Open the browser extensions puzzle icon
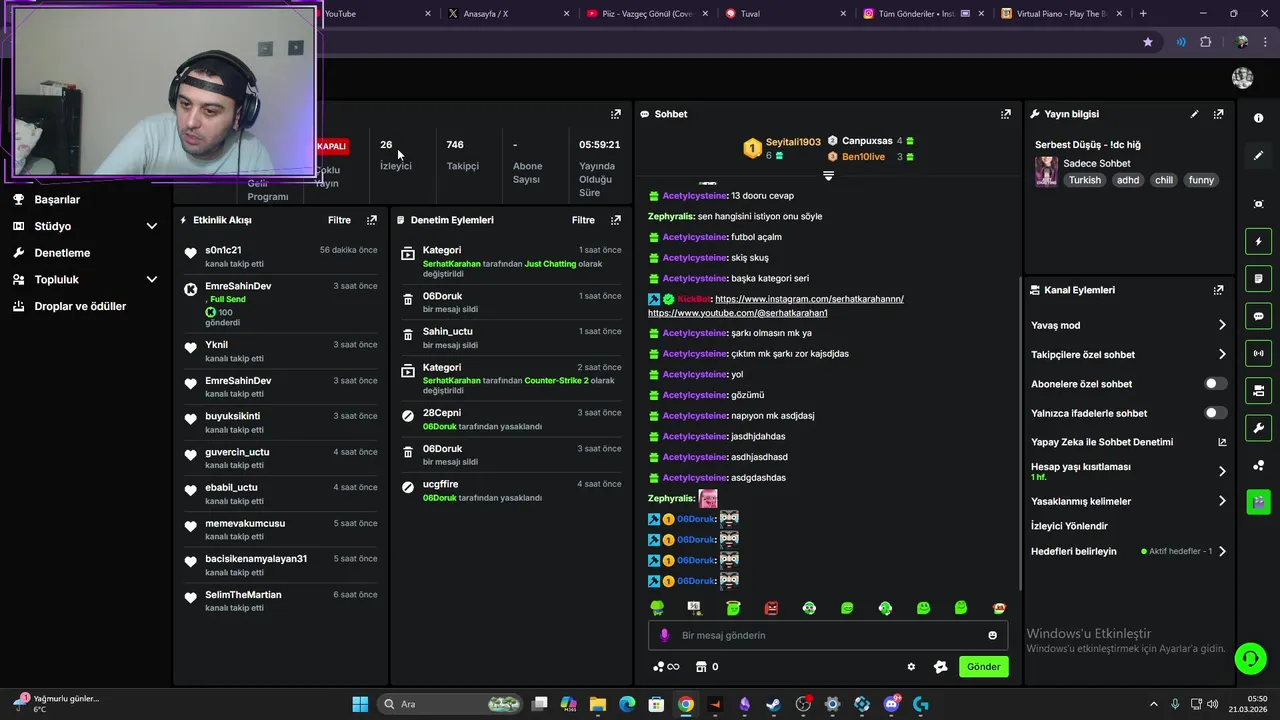The width and height of the screenshot is (1280, 720). point(1205,42)
